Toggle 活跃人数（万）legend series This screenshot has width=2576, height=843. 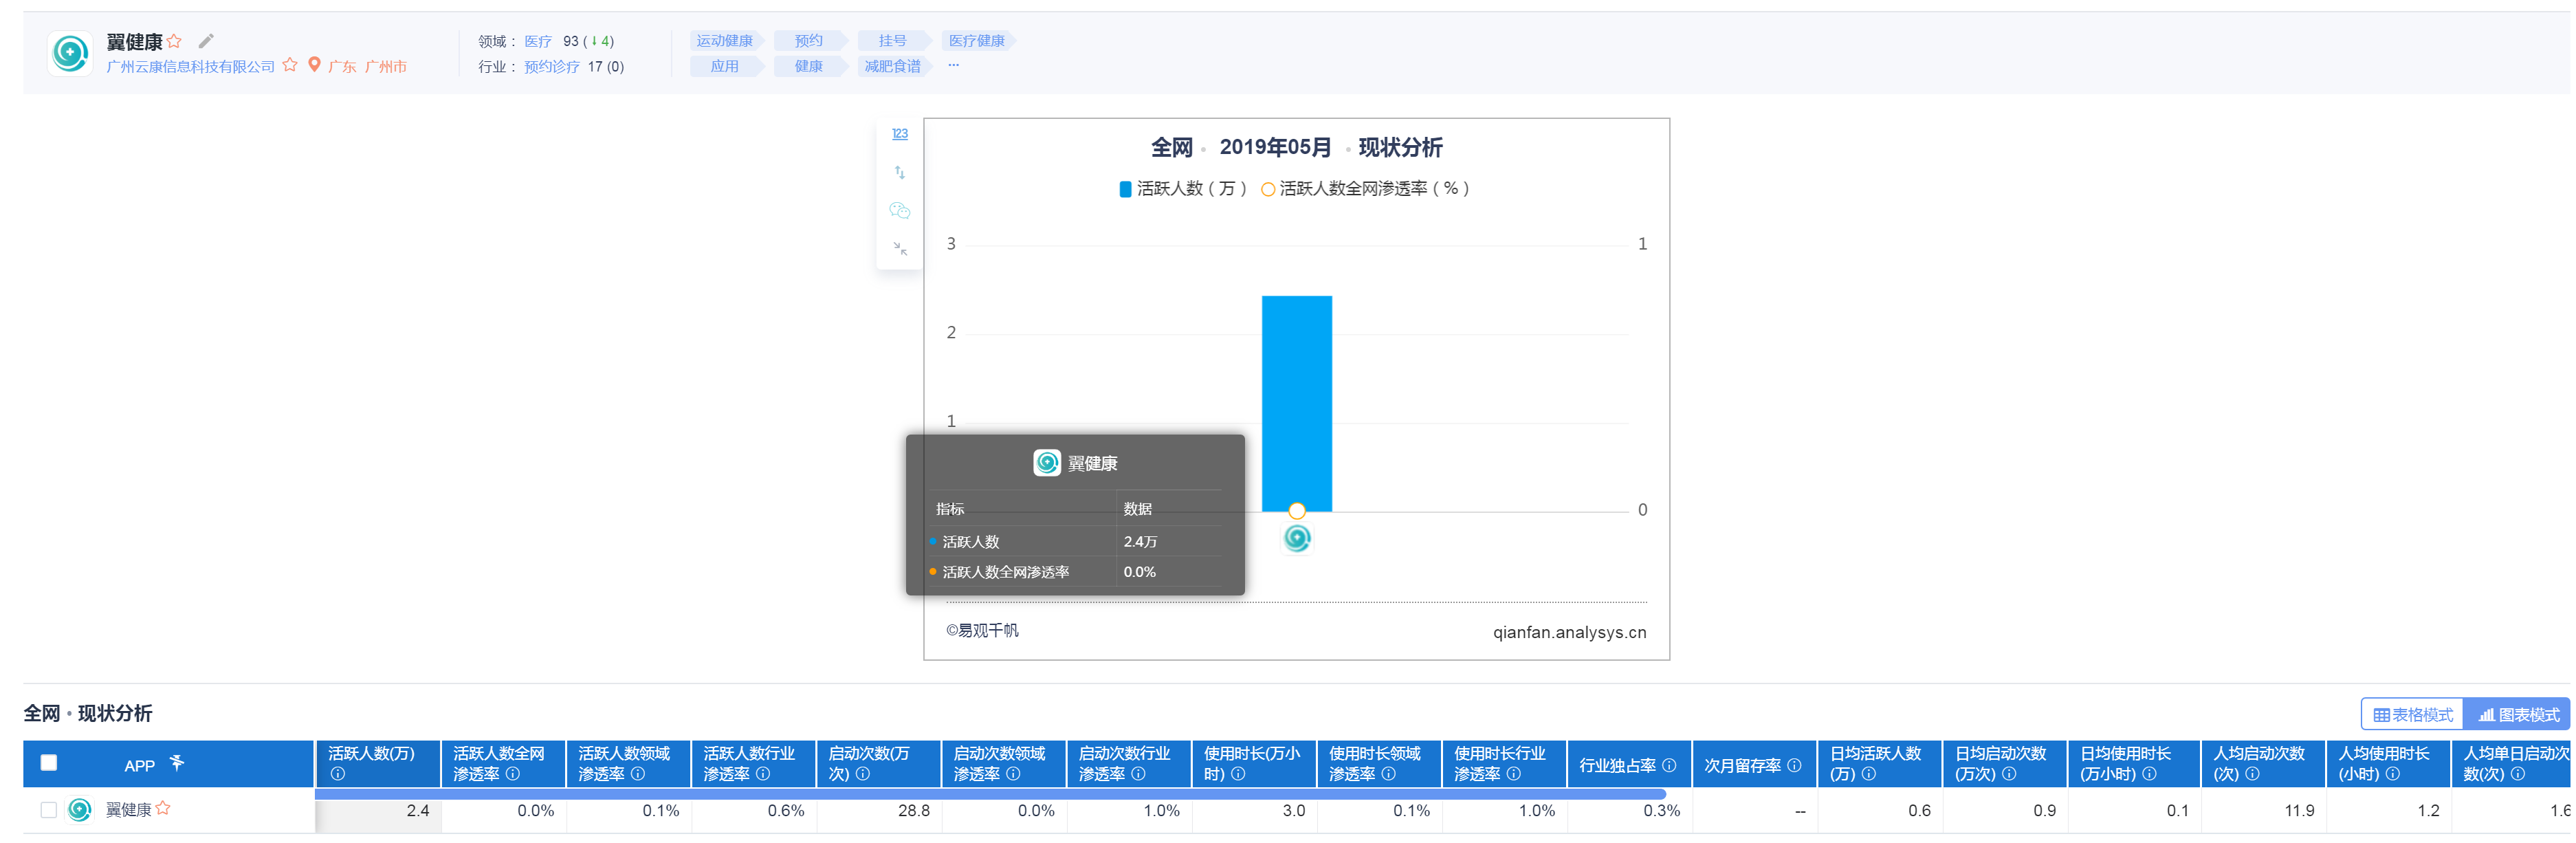coord(1183,189)
